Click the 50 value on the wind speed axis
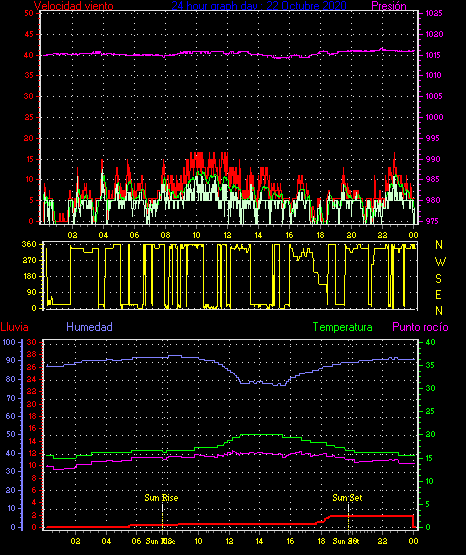The image size is (466, 555). click(x=29, y=13)
